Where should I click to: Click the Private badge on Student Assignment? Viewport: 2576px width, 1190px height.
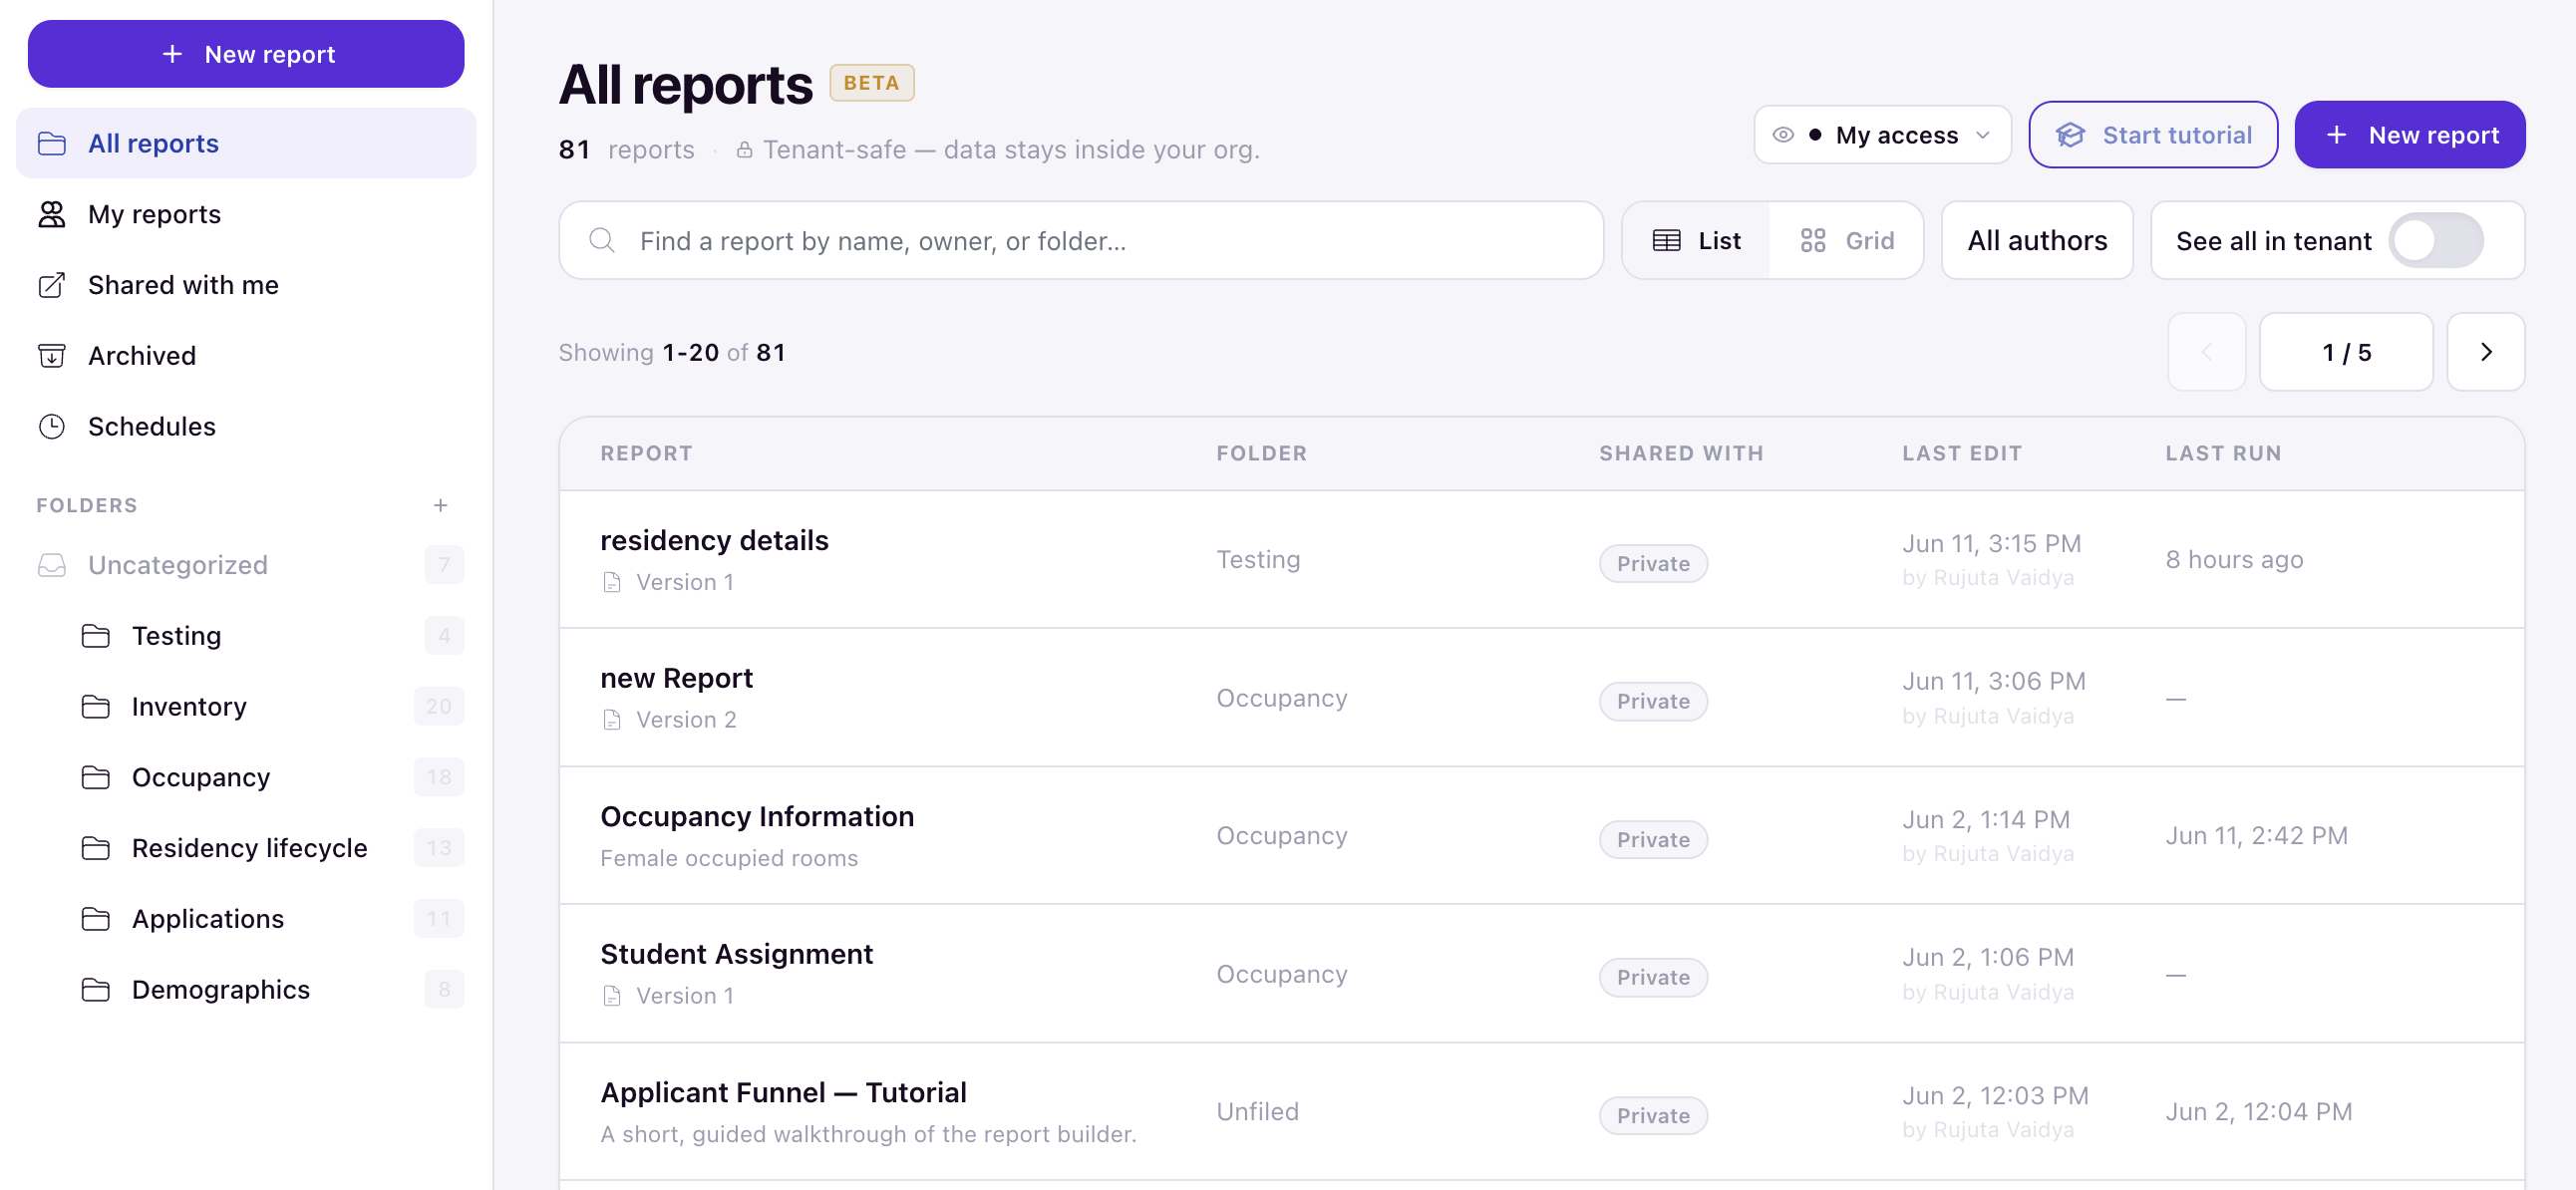[x=1653, y=977]
